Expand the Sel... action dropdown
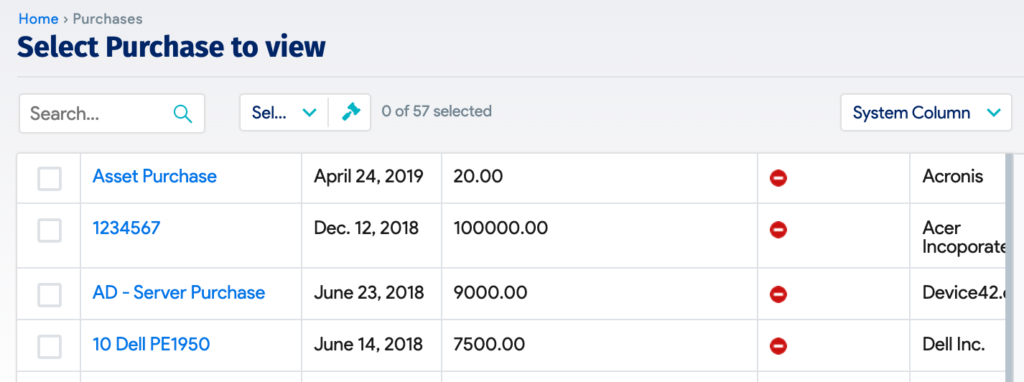Screen dimensions: 1024x382 click(x=284, y=112)
